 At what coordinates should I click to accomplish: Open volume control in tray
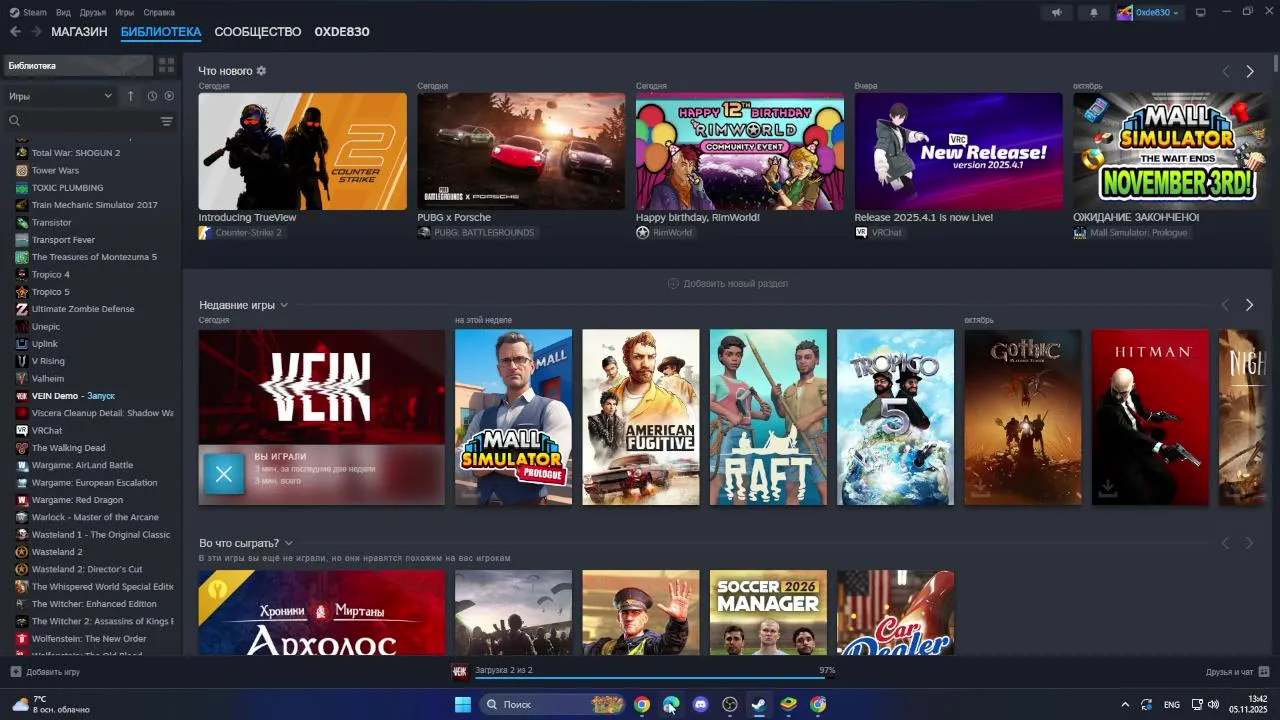click(1213, 705)
